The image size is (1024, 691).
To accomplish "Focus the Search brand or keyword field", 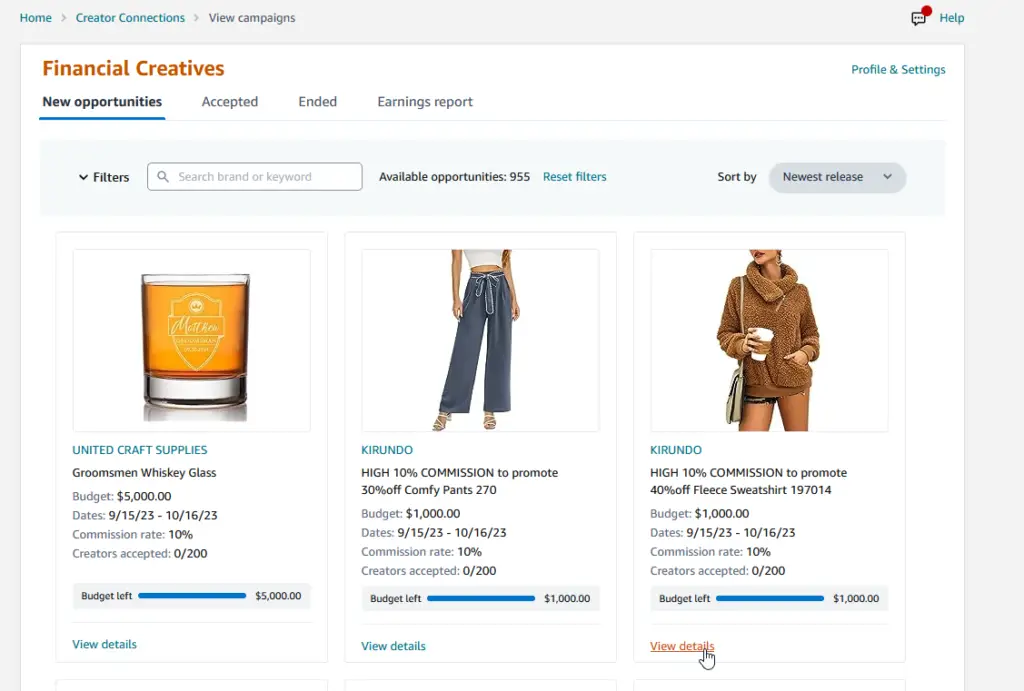I will tap(255, 177).
